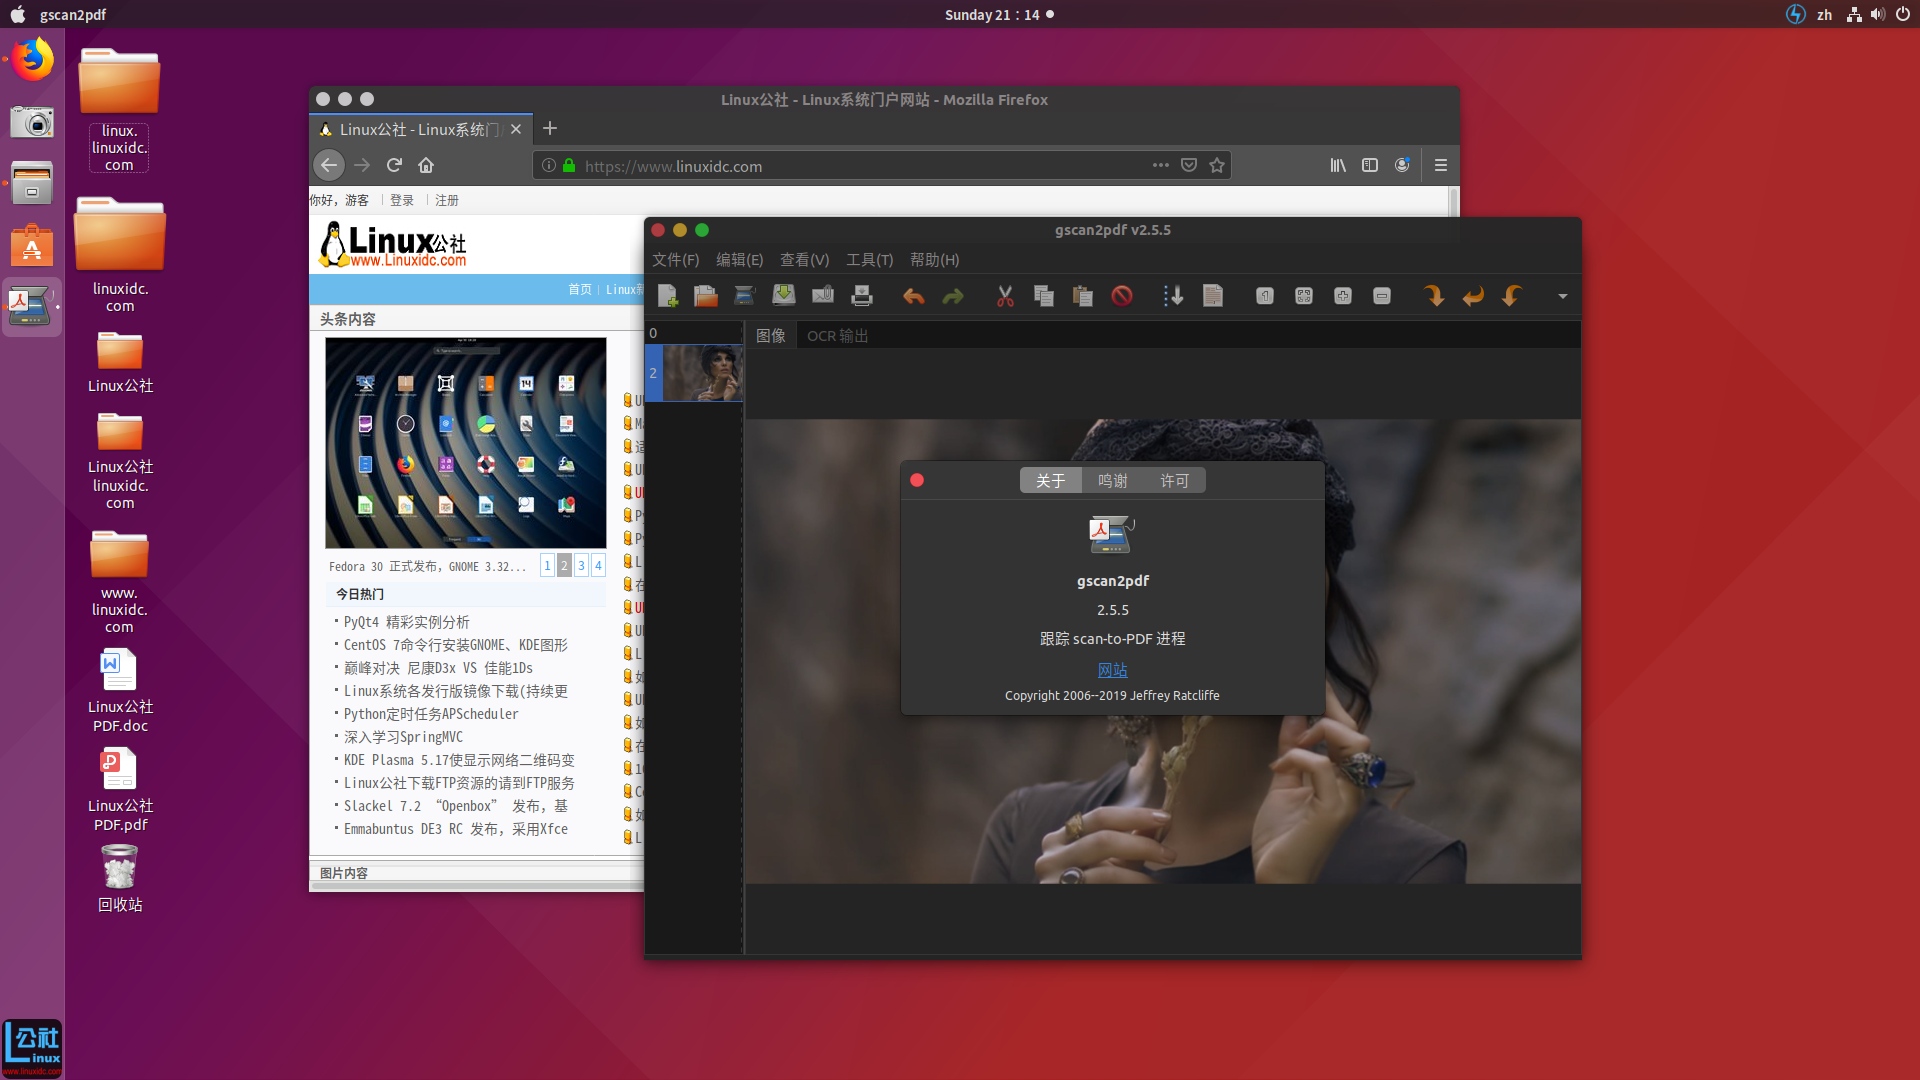Select the page 2 thumbnail
The width and height of the screenshot is (1920, 1080).
(x=703, y=373)
